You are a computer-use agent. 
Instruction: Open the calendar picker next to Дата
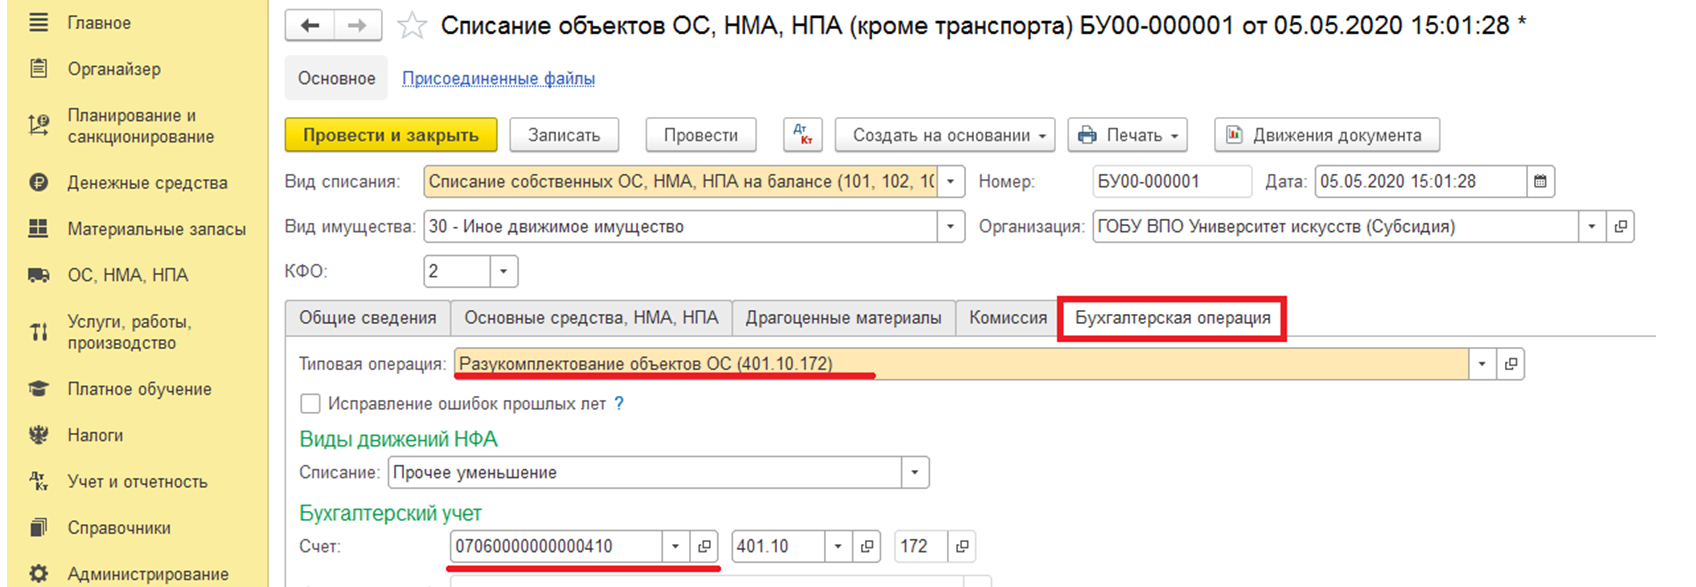[x=1540, y=181]
